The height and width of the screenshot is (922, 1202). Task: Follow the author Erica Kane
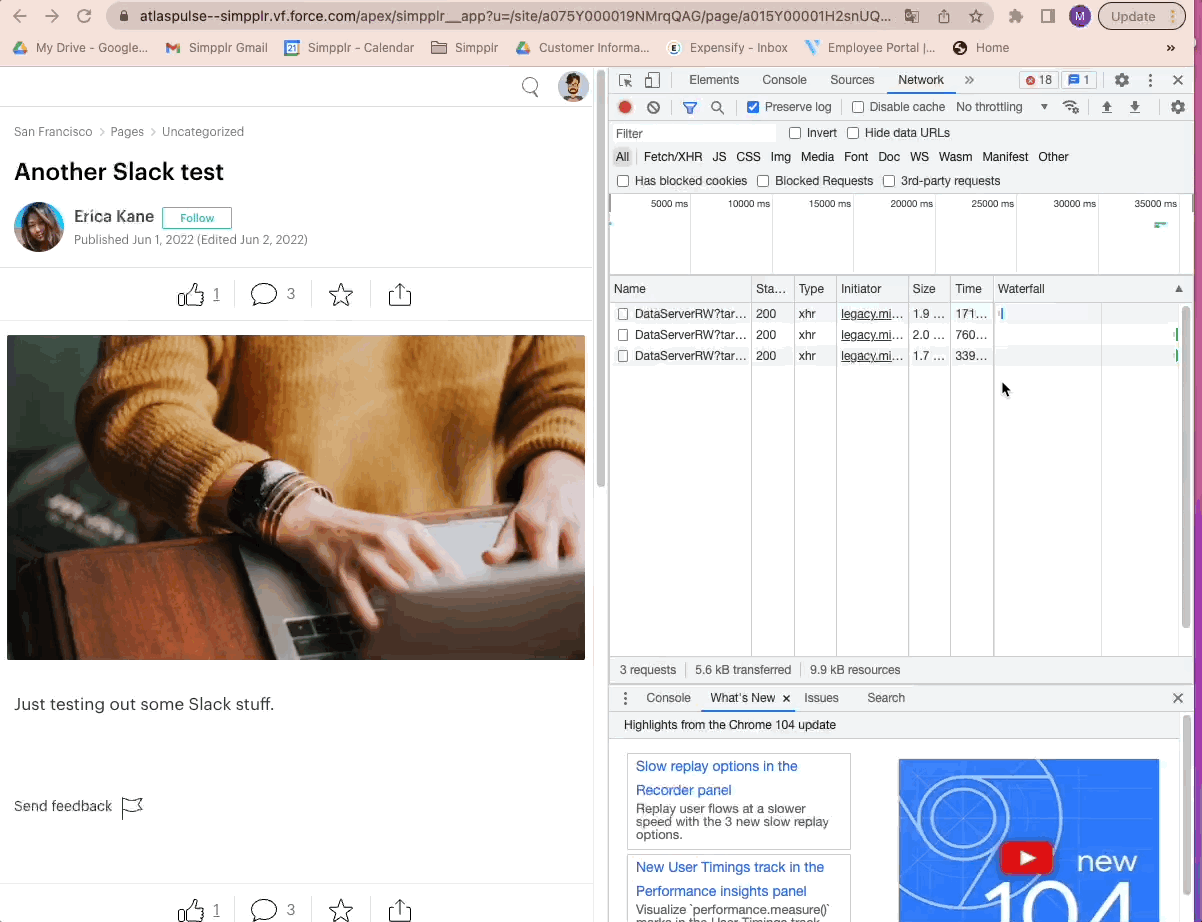[x=196, y=218]
